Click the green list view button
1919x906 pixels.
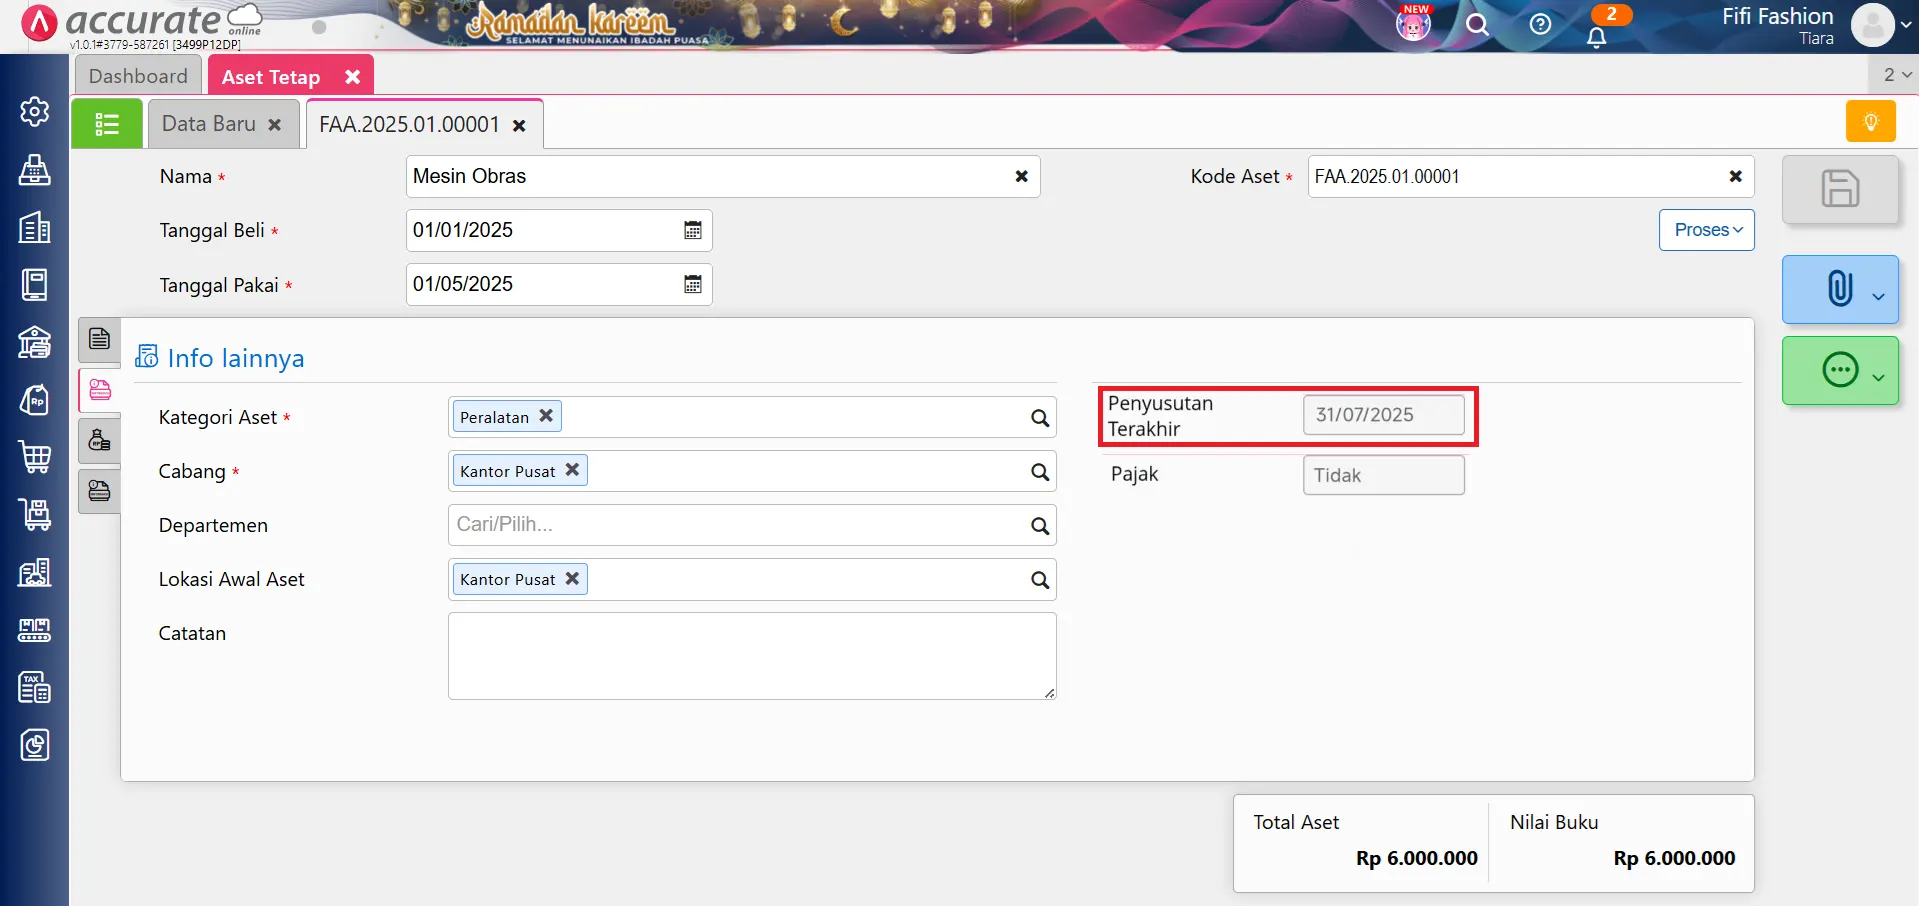tap(107, 124)
